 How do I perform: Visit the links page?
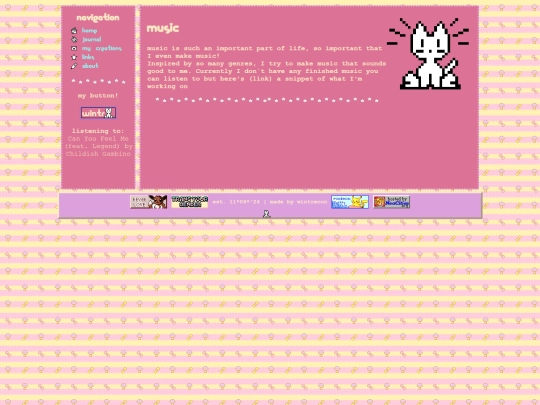pos(88,57)
